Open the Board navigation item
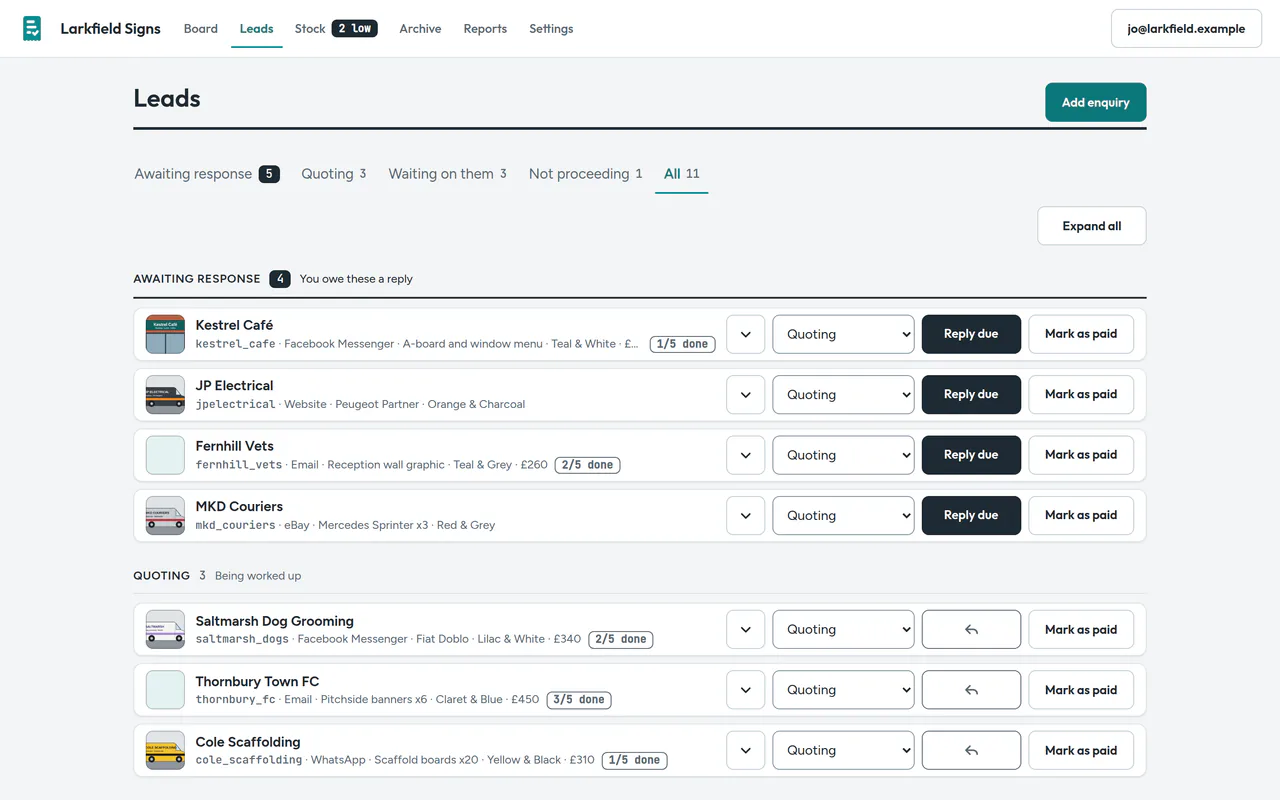This screenshot has height=800, width=1280. pos(201,29)
